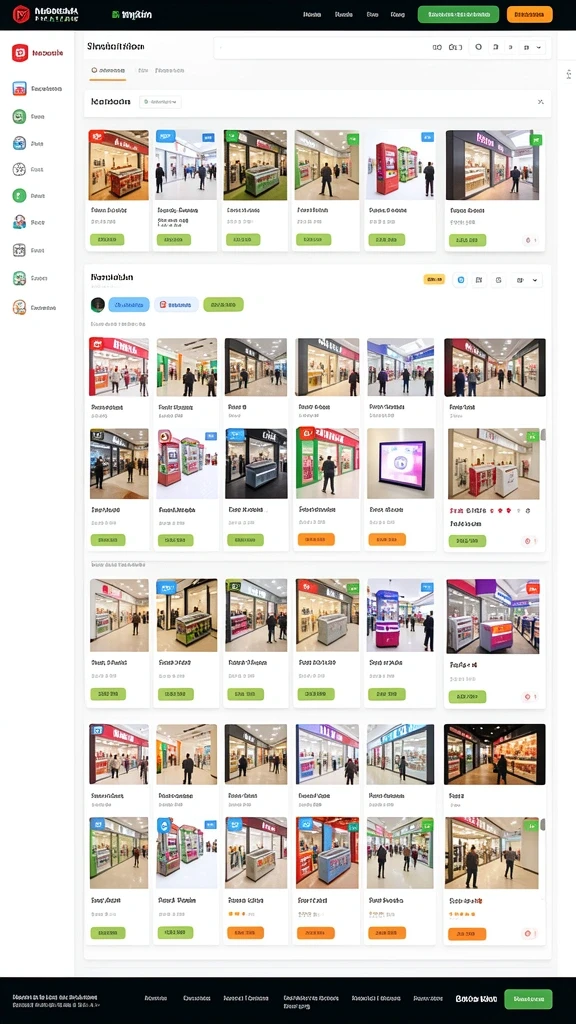Image resolution: width=576 pixels, height=1024 pixels.
Task: Toggle the blue pill filter chip
Action: [129, 304]
